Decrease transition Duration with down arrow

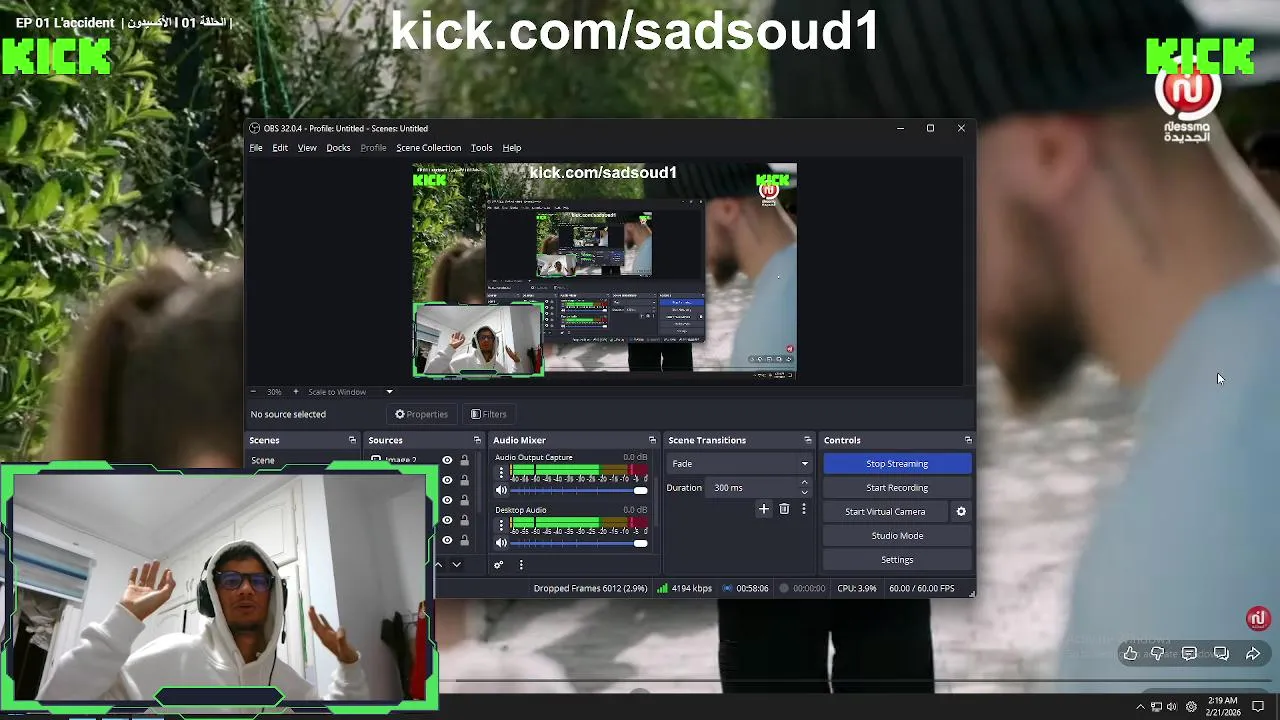coord(804,492)
